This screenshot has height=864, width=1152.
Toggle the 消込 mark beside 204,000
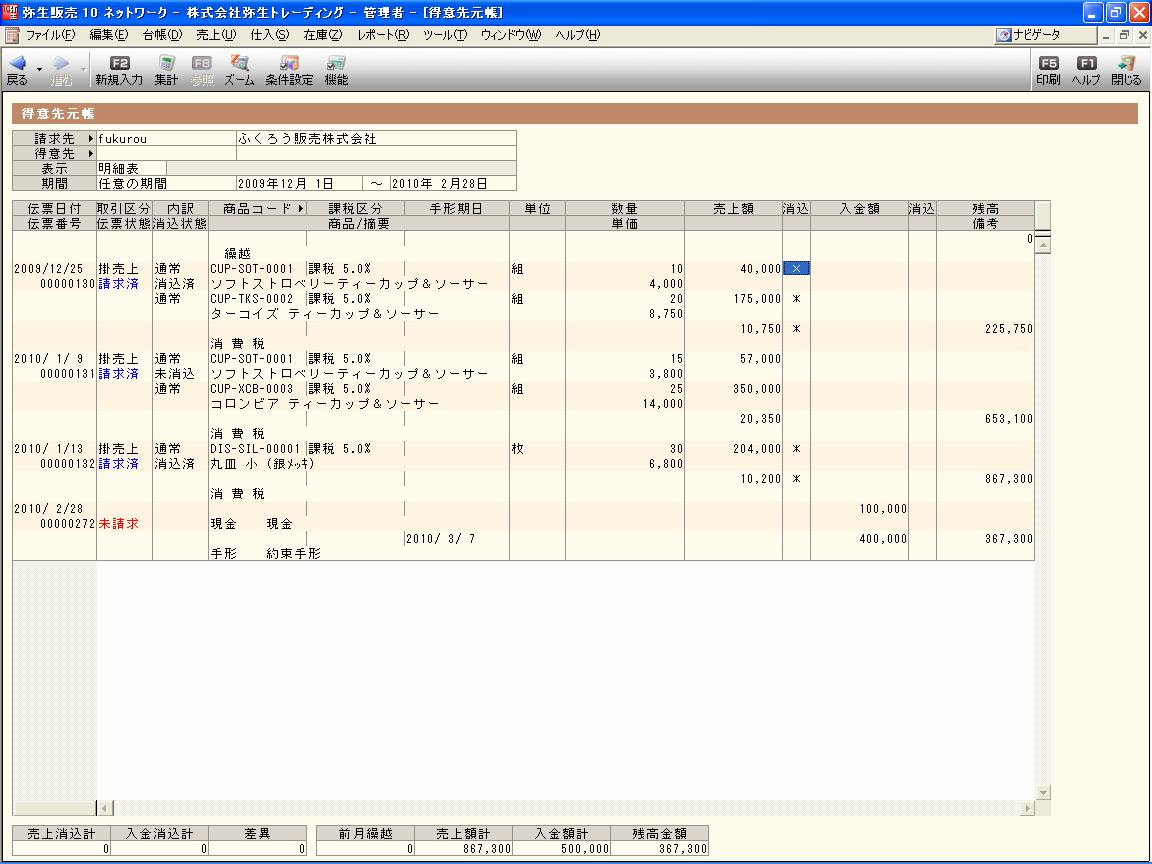[x=796, y=449]
